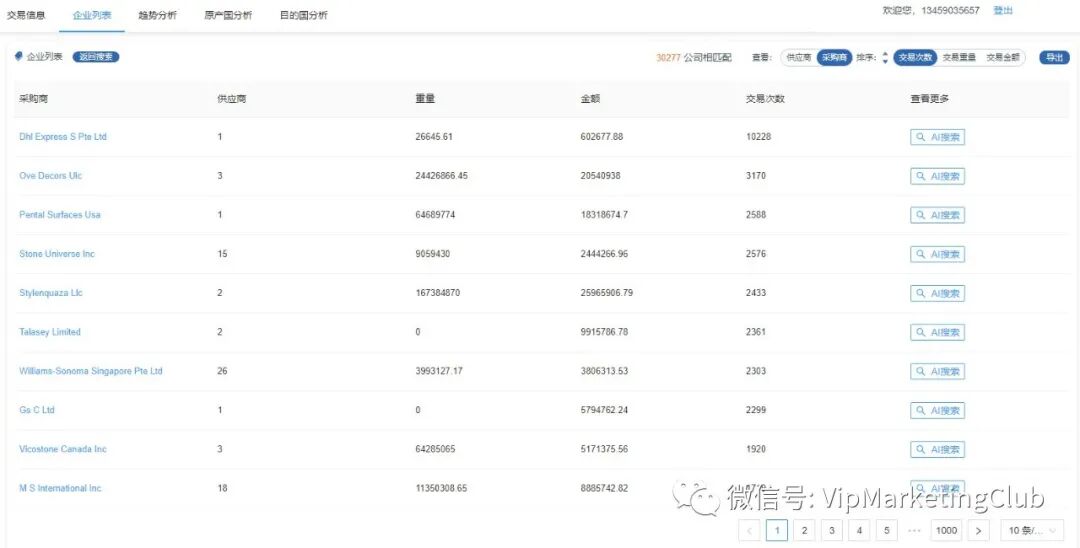Click AI搜索 for Pental Surfaces Usa
Screen dimensions: 1080x548
[937, 215]
